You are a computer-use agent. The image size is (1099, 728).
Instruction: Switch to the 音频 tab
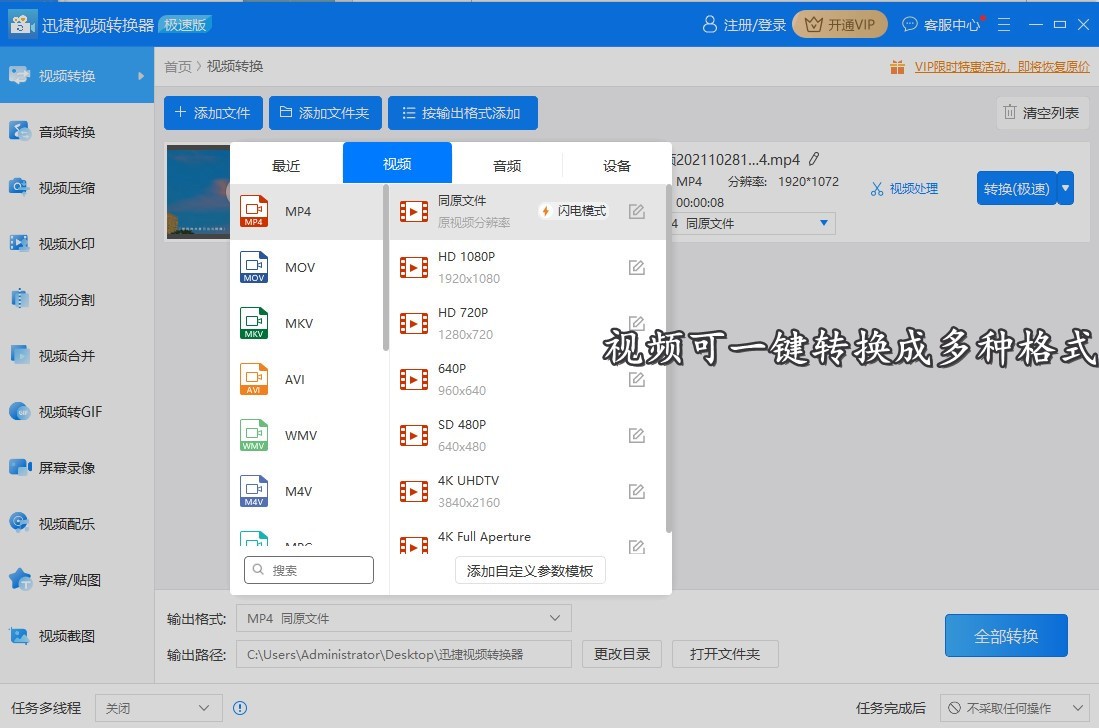(507, 165)
